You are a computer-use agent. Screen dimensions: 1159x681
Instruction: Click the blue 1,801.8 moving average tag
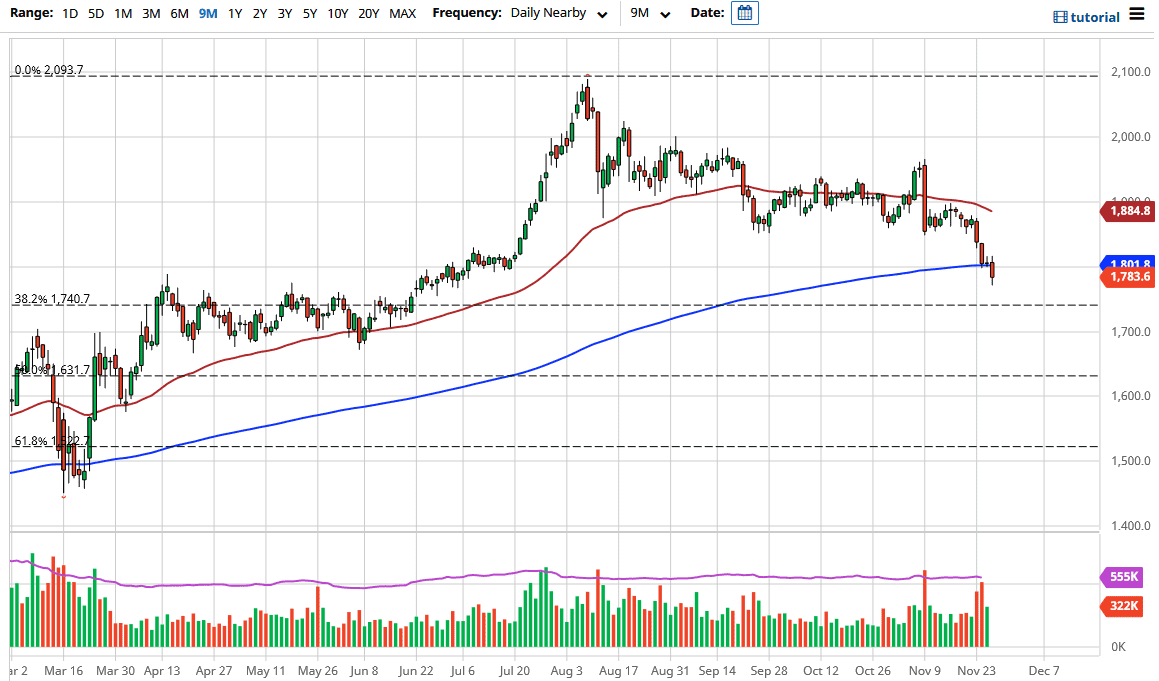click(x=1126, y=263)
